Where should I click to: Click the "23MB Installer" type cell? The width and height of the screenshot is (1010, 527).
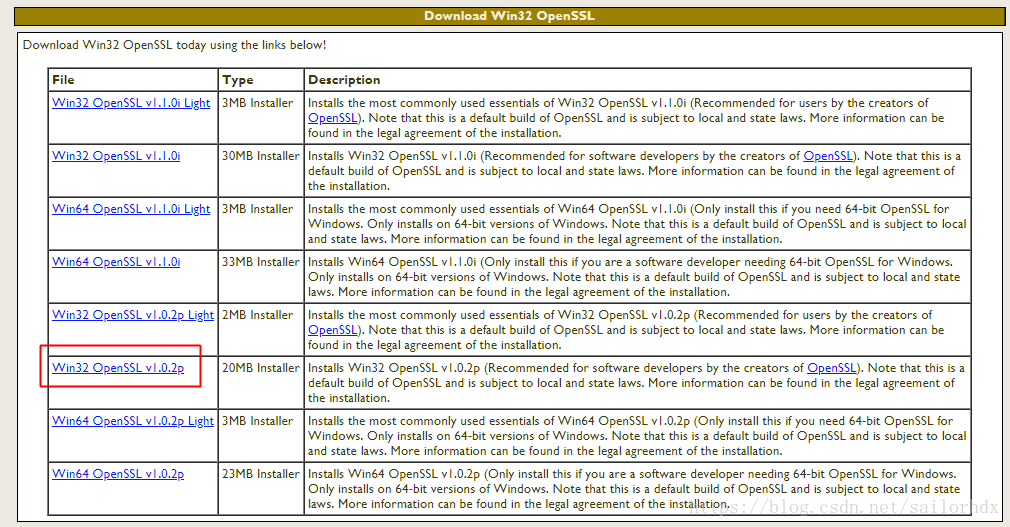[261, 474]
